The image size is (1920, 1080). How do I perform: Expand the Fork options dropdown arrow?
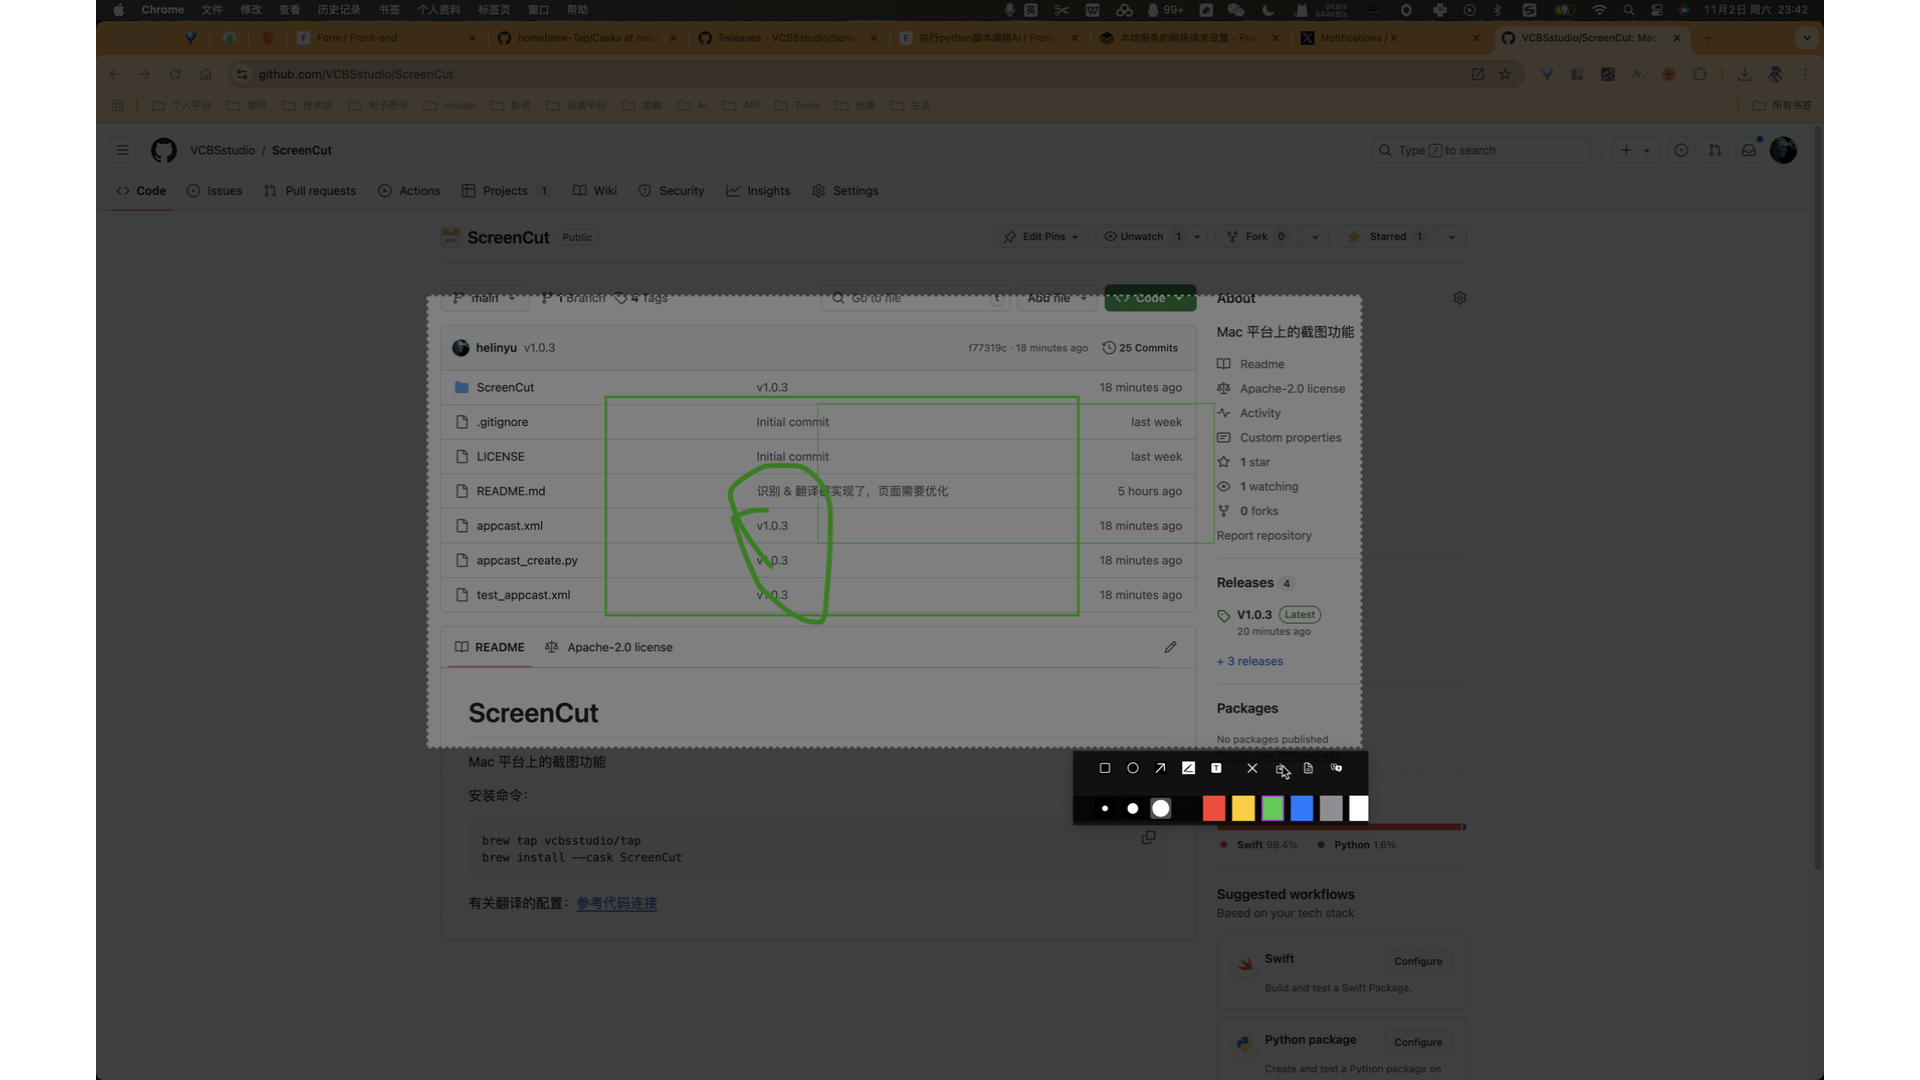coord(1315,237)
